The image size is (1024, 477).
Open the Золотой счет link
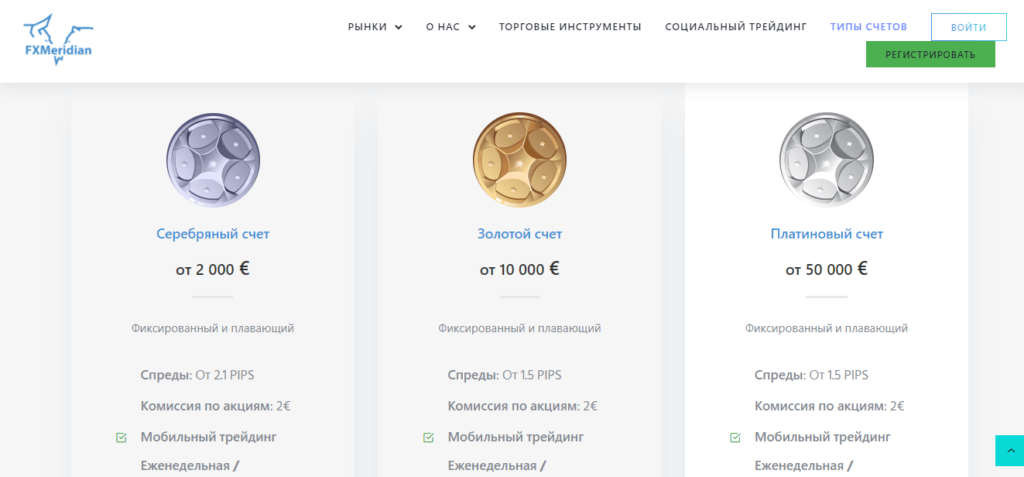[520, 234]
